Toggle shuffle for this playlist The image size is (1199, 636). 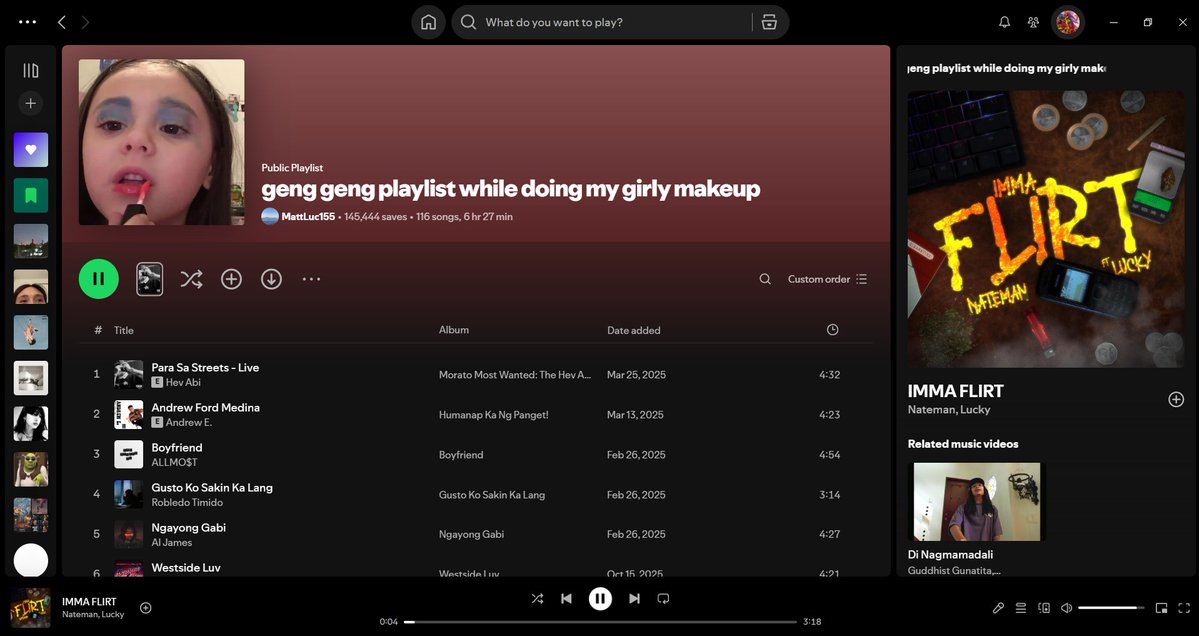pos(191,279)
